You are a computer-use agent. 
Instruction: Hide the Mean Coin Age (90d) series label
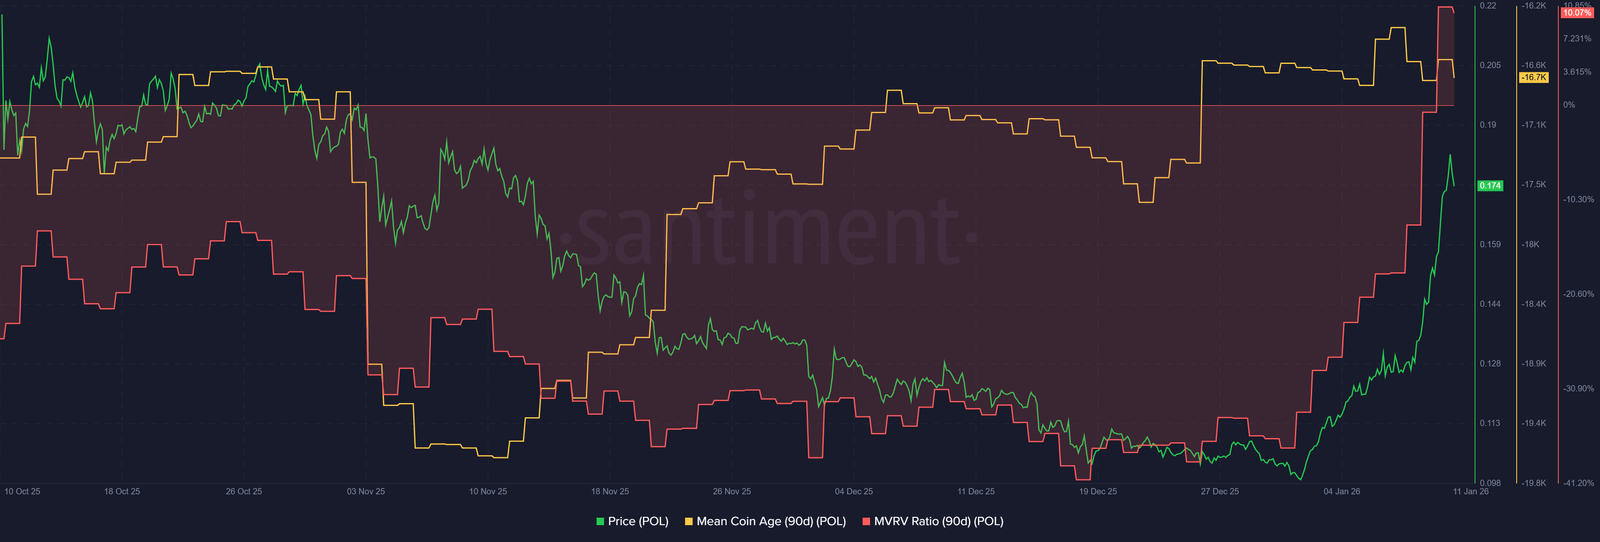coord(771,521)
